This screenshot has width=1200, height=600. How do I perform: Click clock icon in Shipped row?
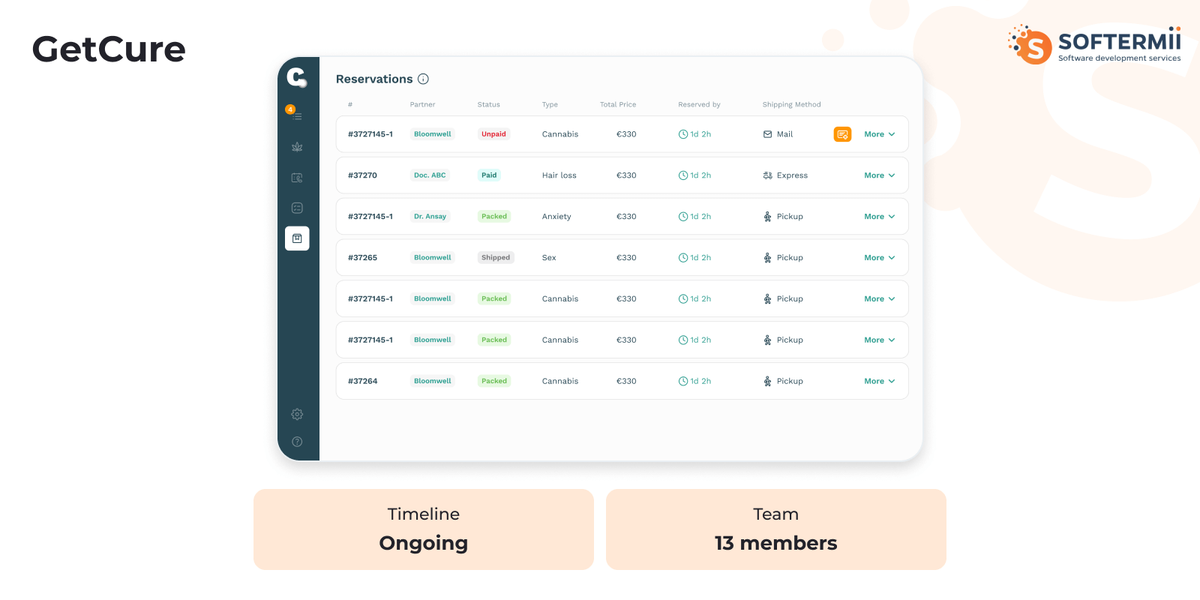point(683,257)
